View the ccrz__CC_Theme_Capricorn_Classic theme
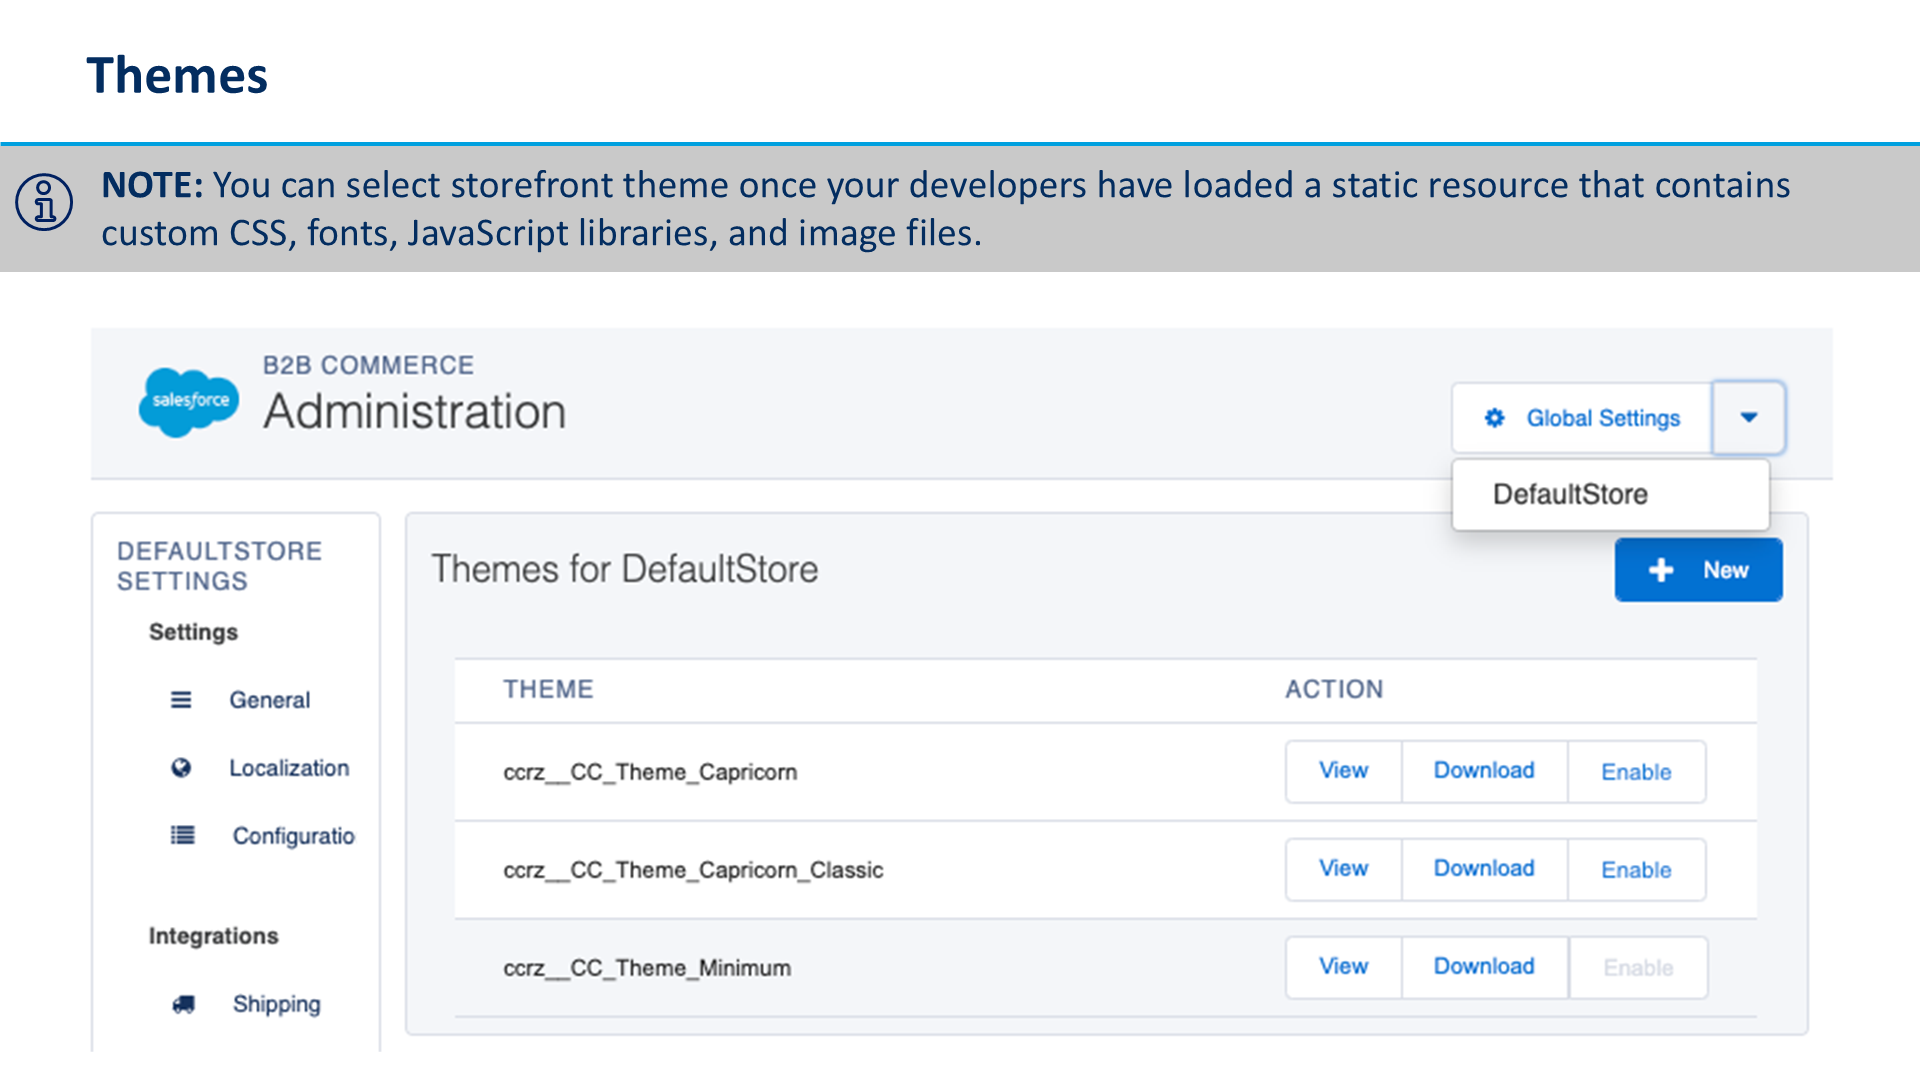 [1343, 869]
